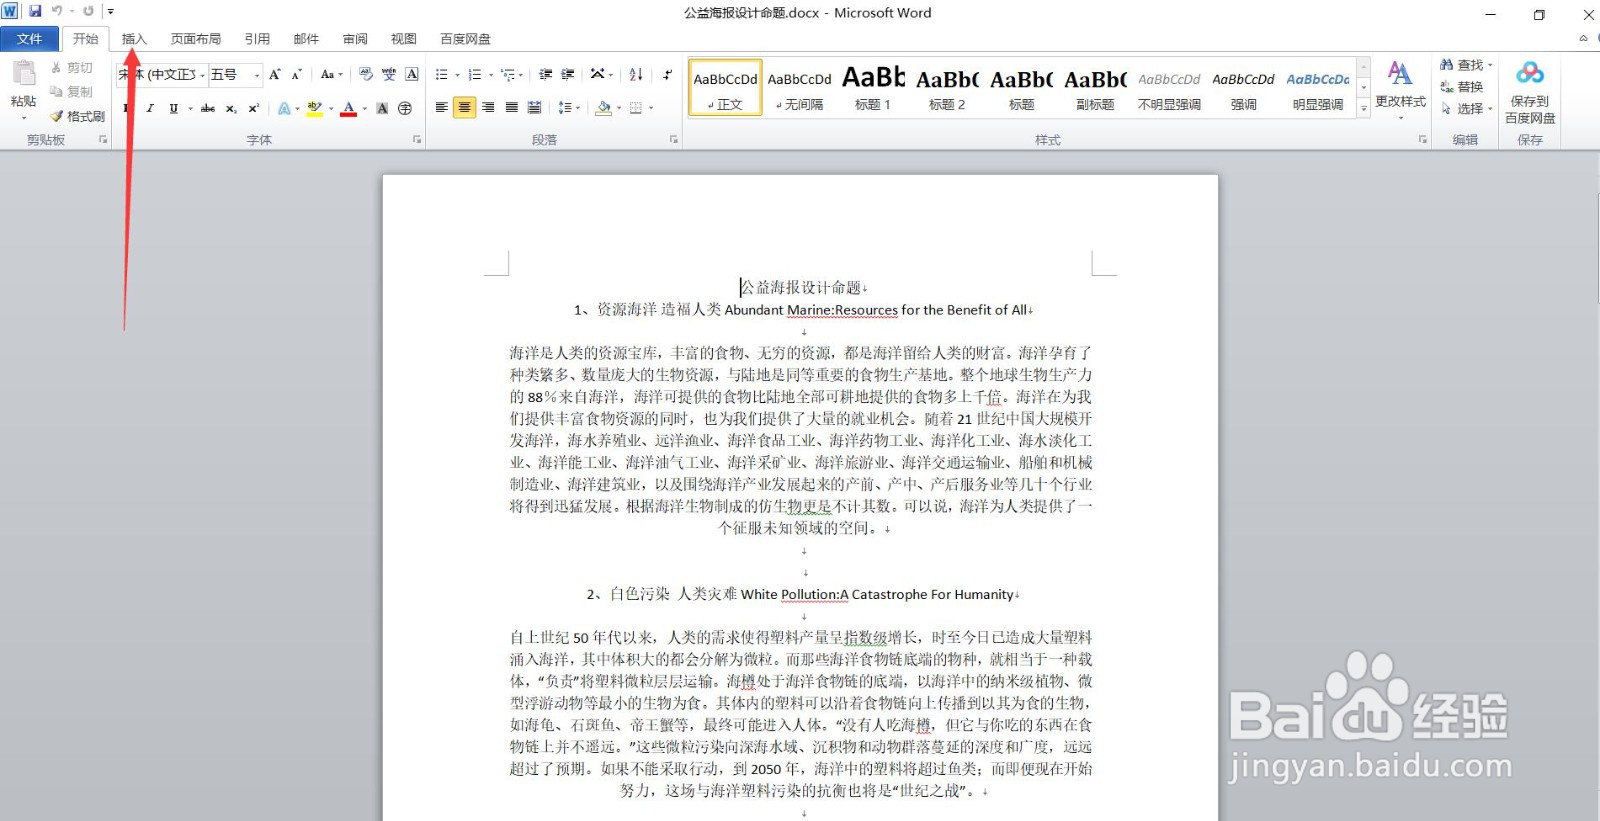Open the Borders dropdown arrow
The width and height of the screenshot is (1600, 821).
[651, 108]
